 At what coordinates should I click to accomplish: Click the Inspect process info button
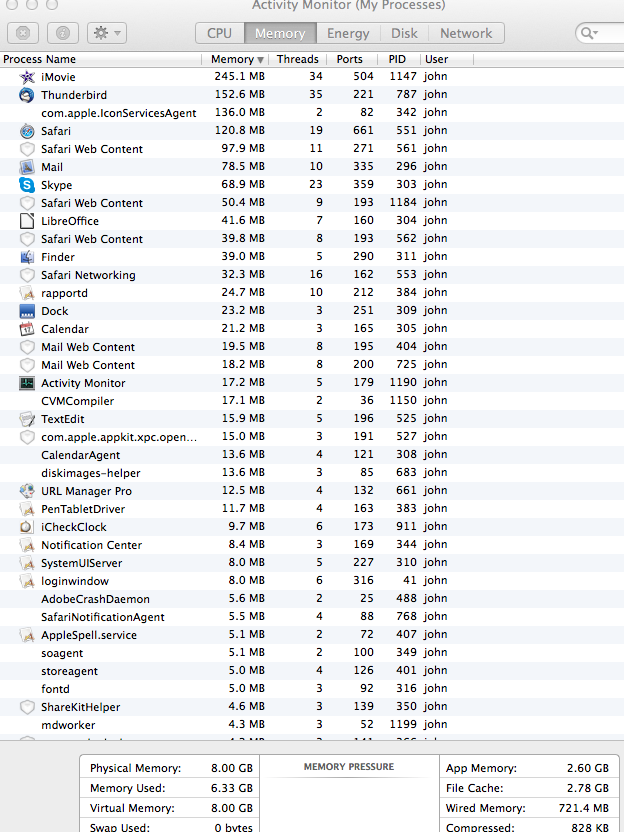63,33
